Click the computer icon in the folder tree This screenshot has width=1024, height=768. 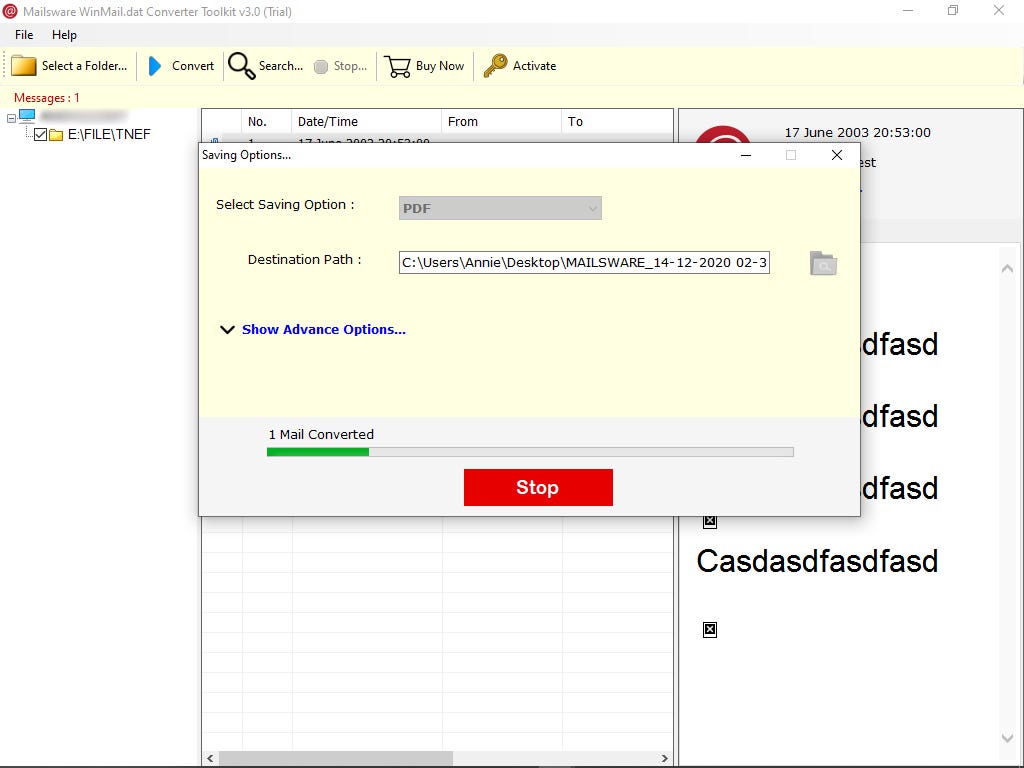[27, 116]
